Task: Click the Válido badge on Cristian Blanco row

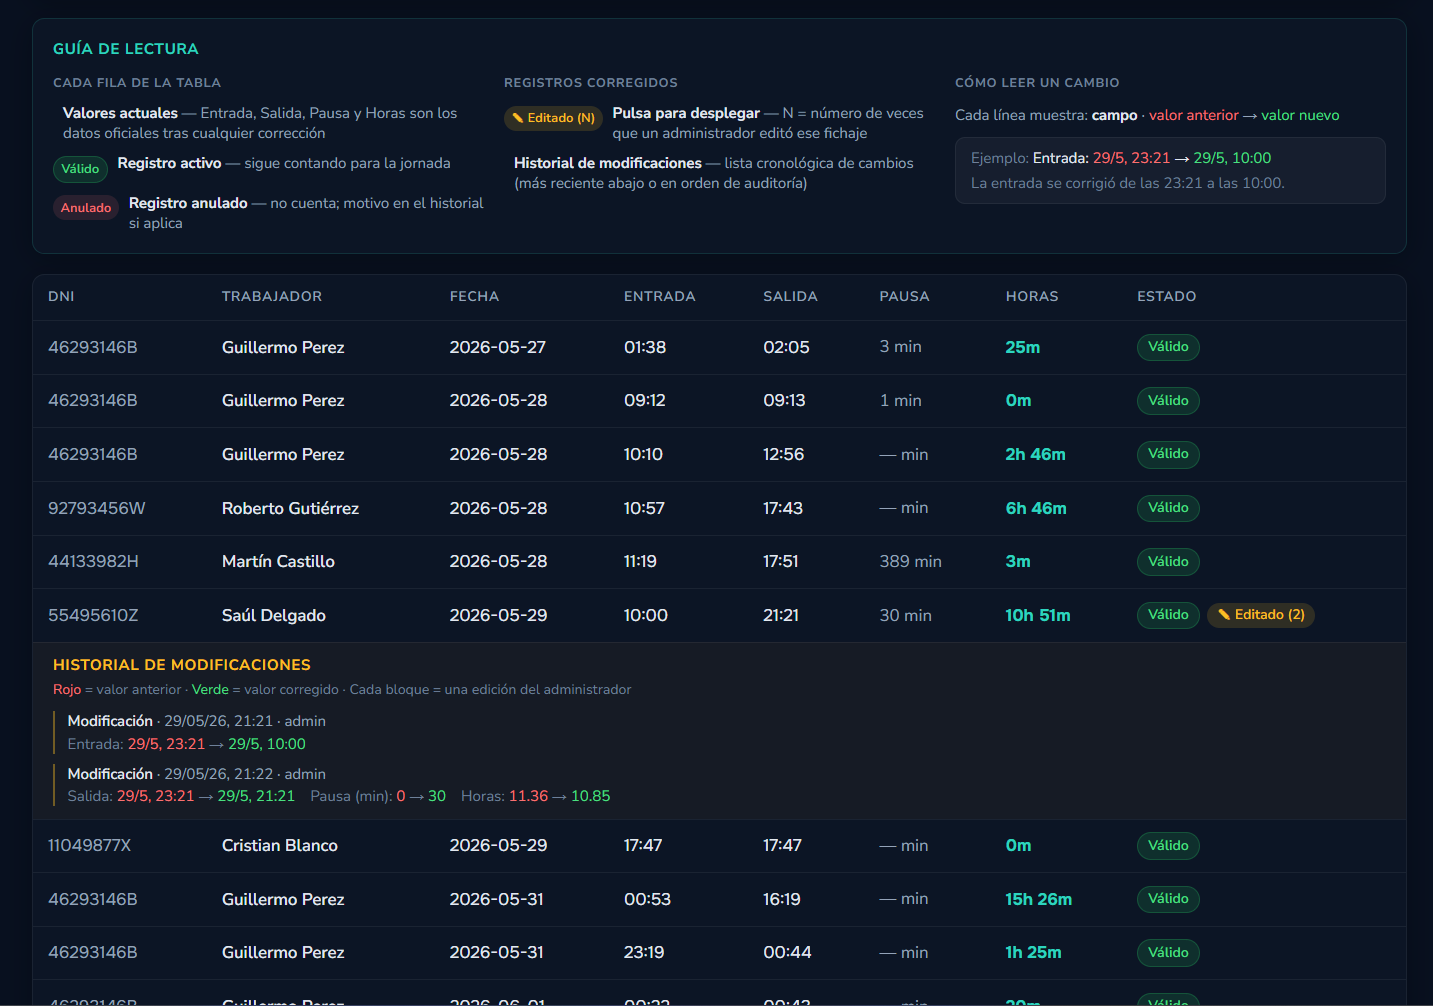Action: coord(1168,846)
